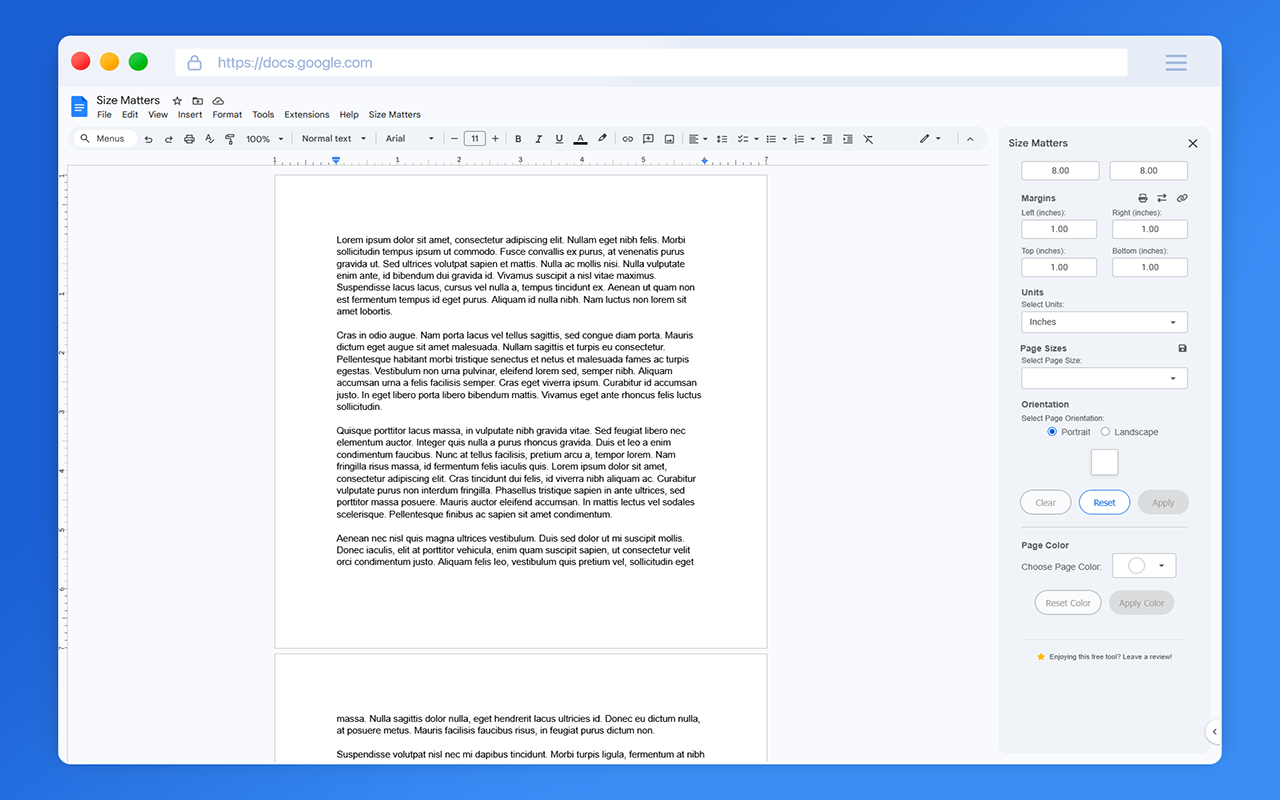
Task: Open the Extensions menu
Action: pyautogui.click(x=306, y=115)
